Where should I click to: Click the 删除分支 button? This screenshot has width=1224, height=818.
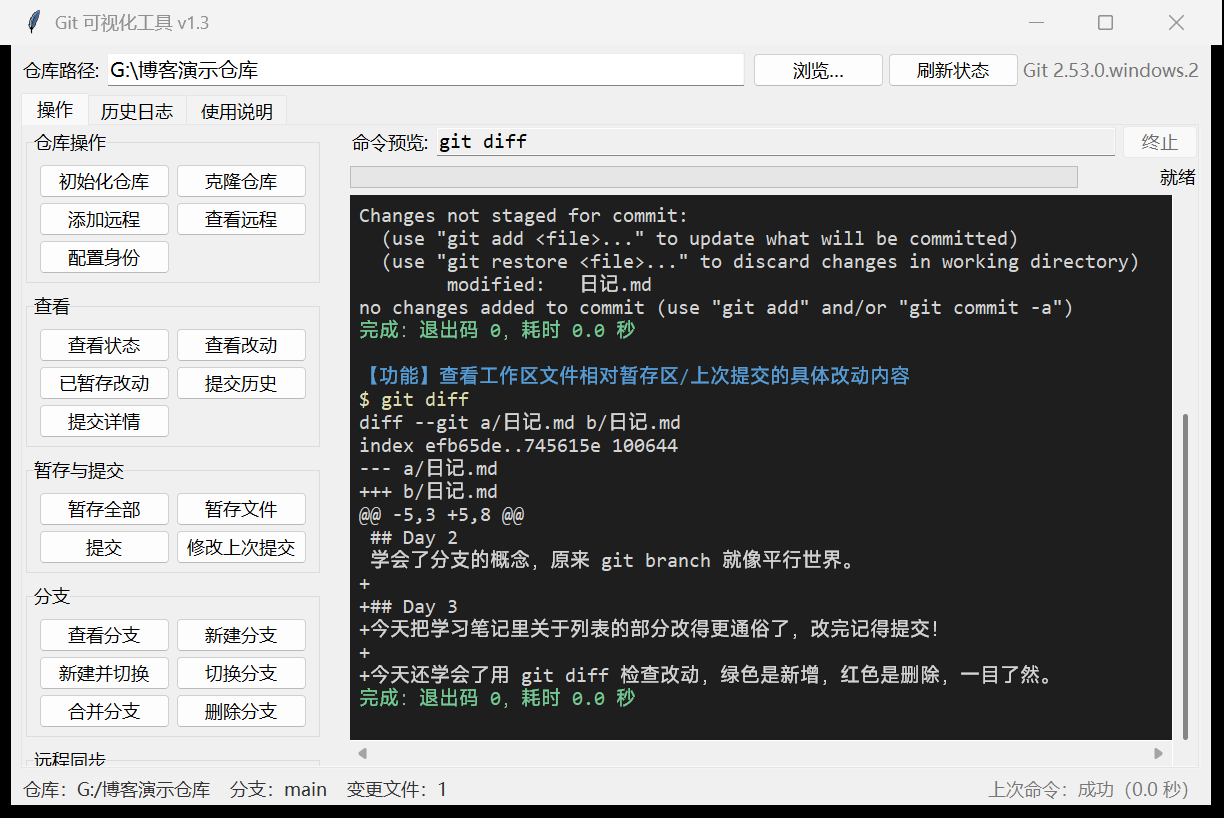click(x=241, y=712)
